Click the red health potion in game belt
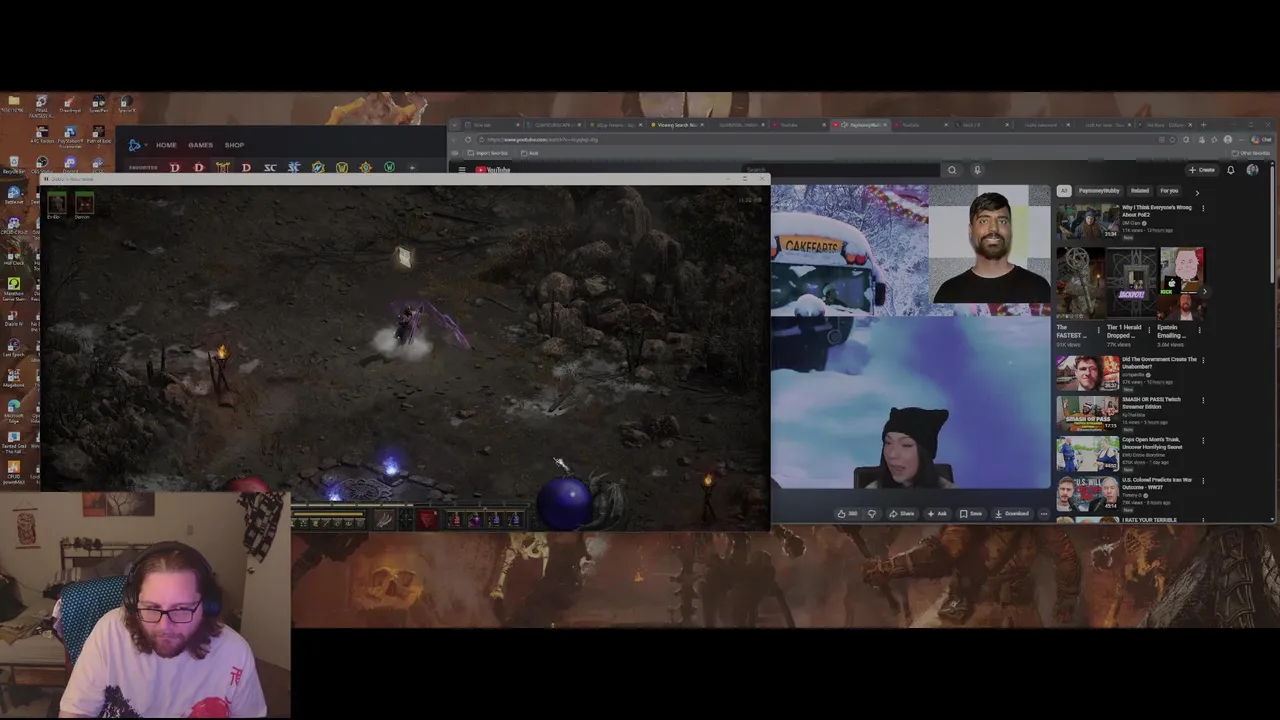1280x720 pixels. [455, 521]
